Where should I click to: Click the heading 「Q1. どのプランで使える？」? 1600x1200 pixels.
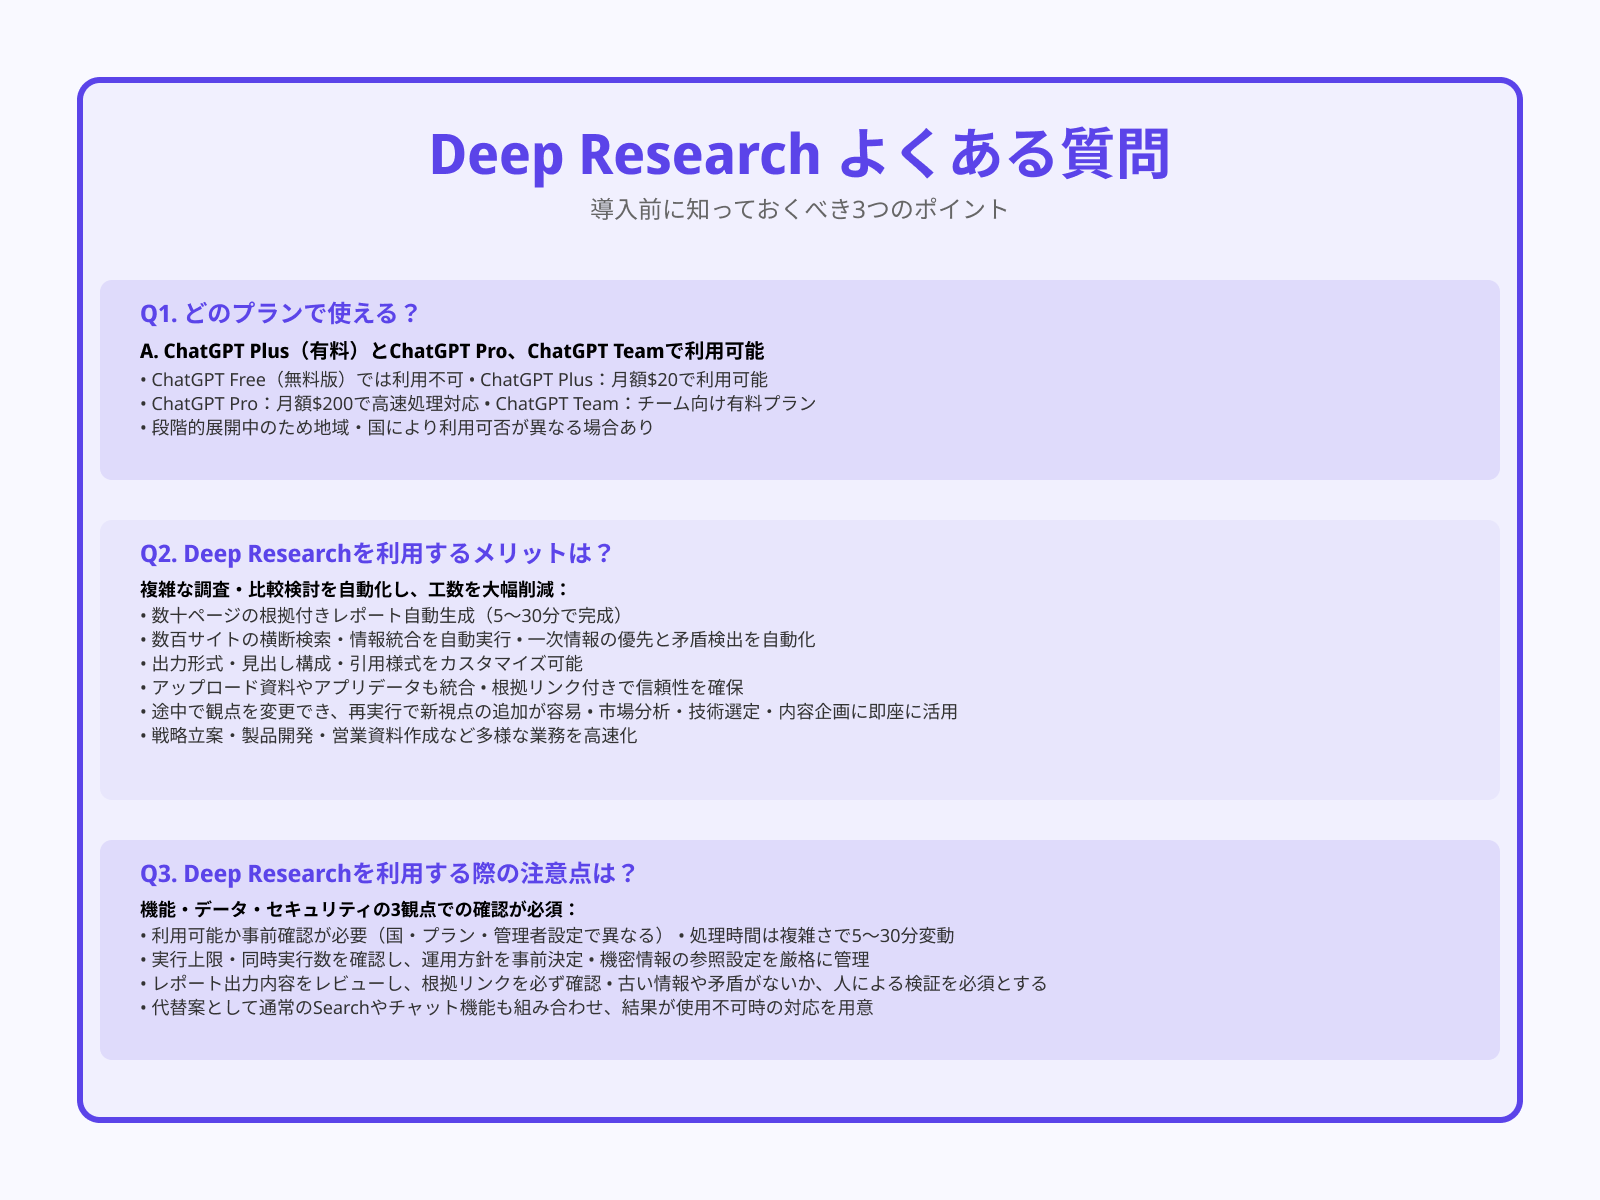click(280, 313)
